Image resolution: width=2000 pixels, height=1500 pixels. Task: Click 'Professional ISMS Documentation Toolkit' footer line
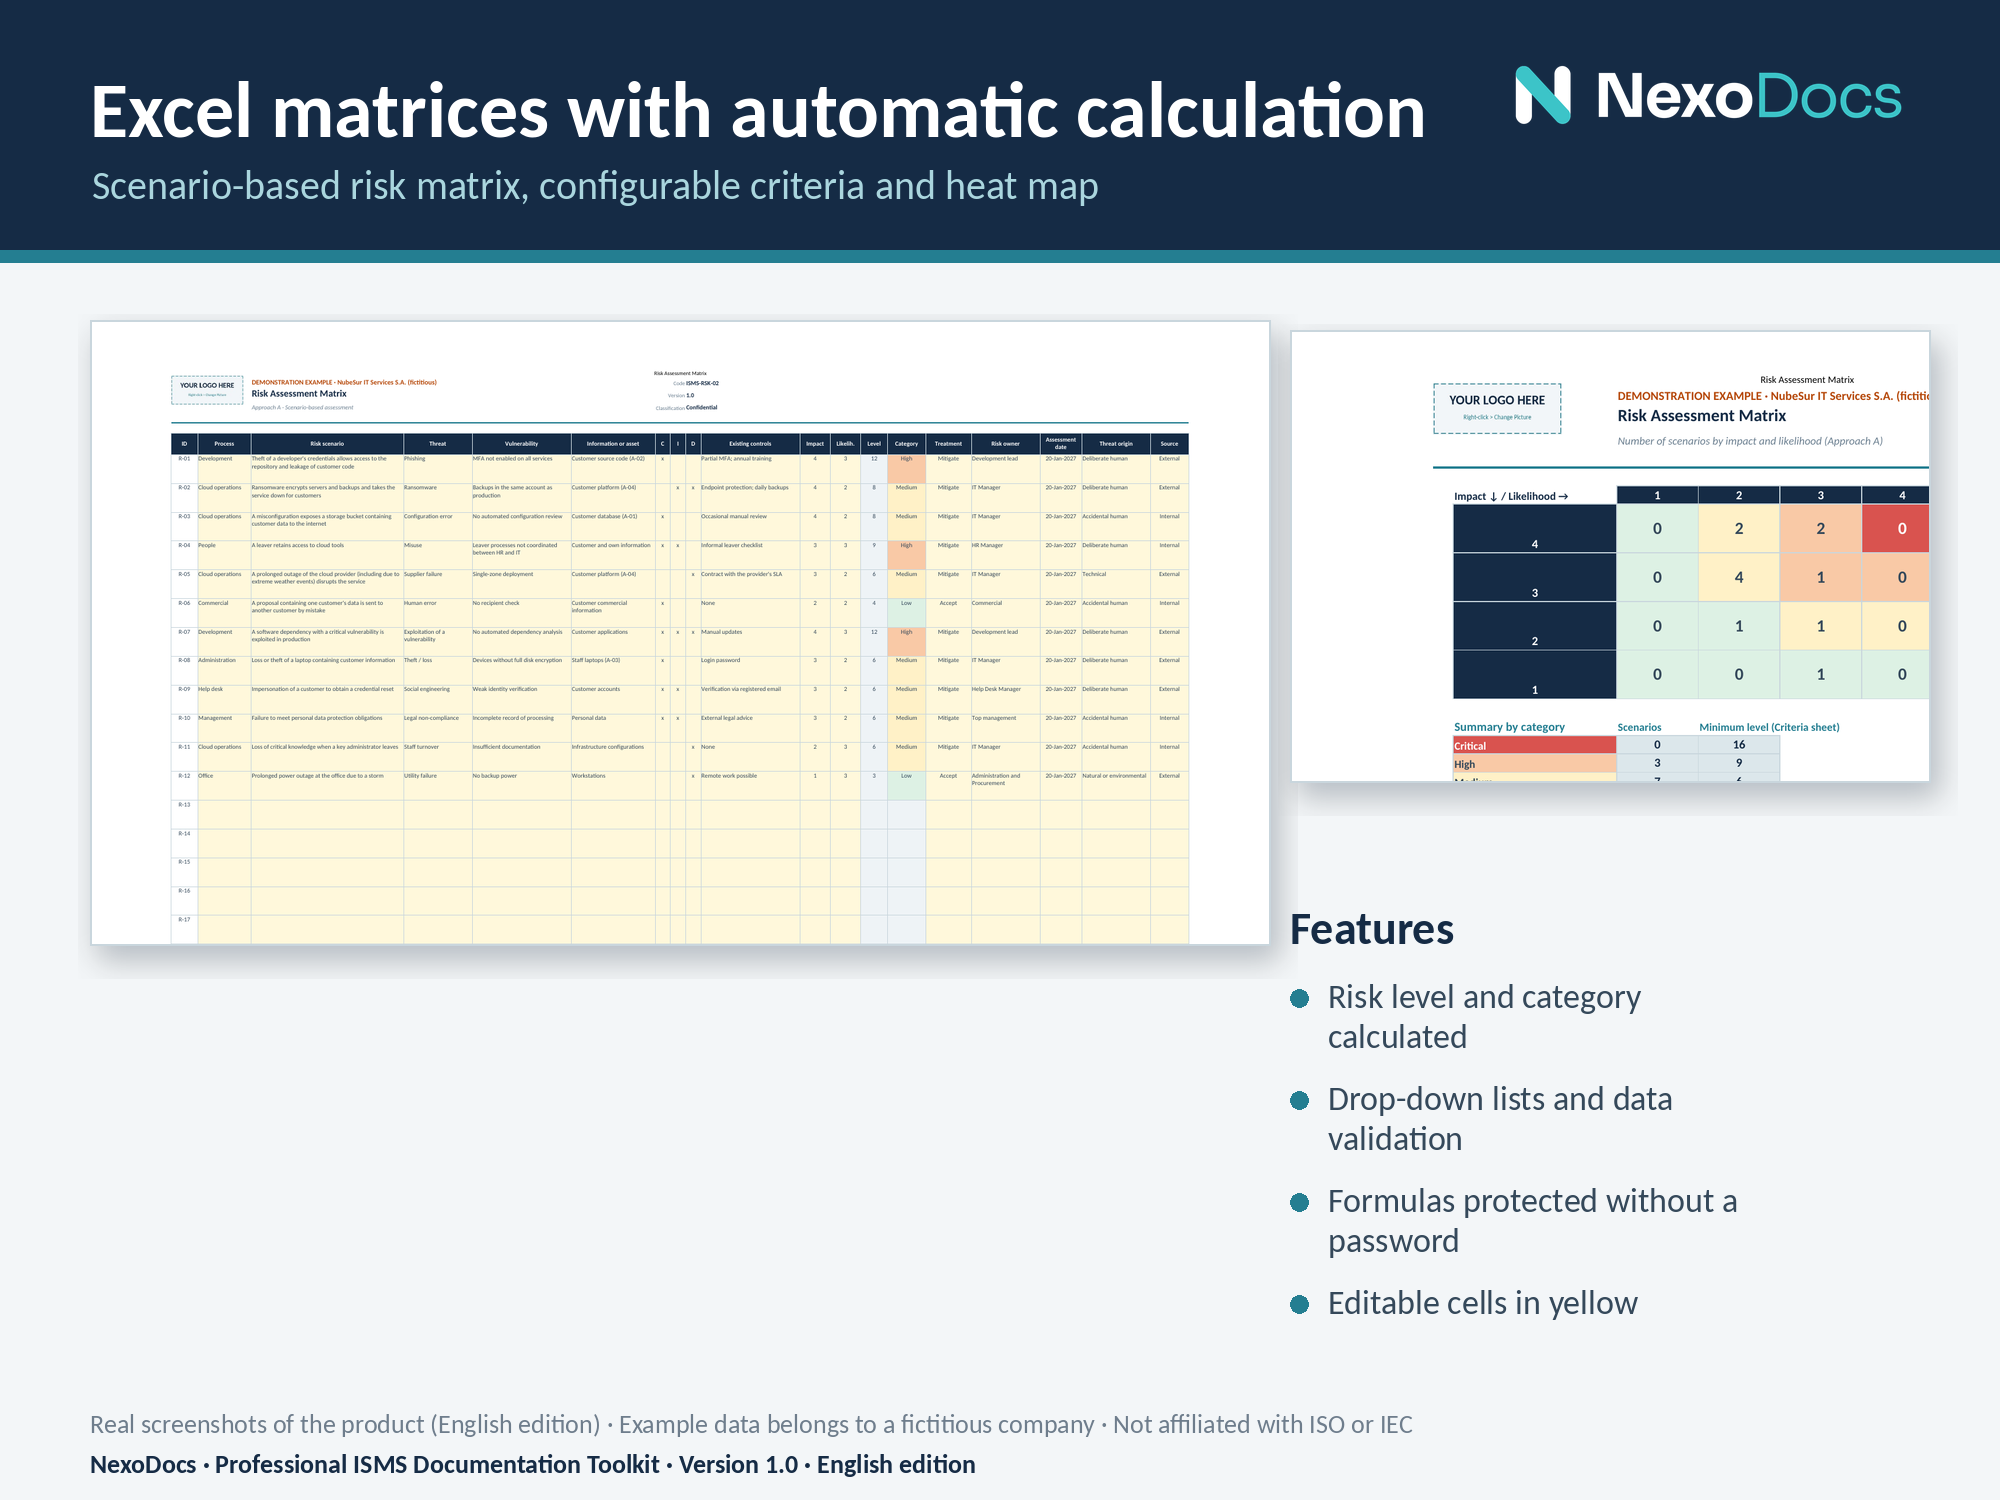pos(532,1464)
